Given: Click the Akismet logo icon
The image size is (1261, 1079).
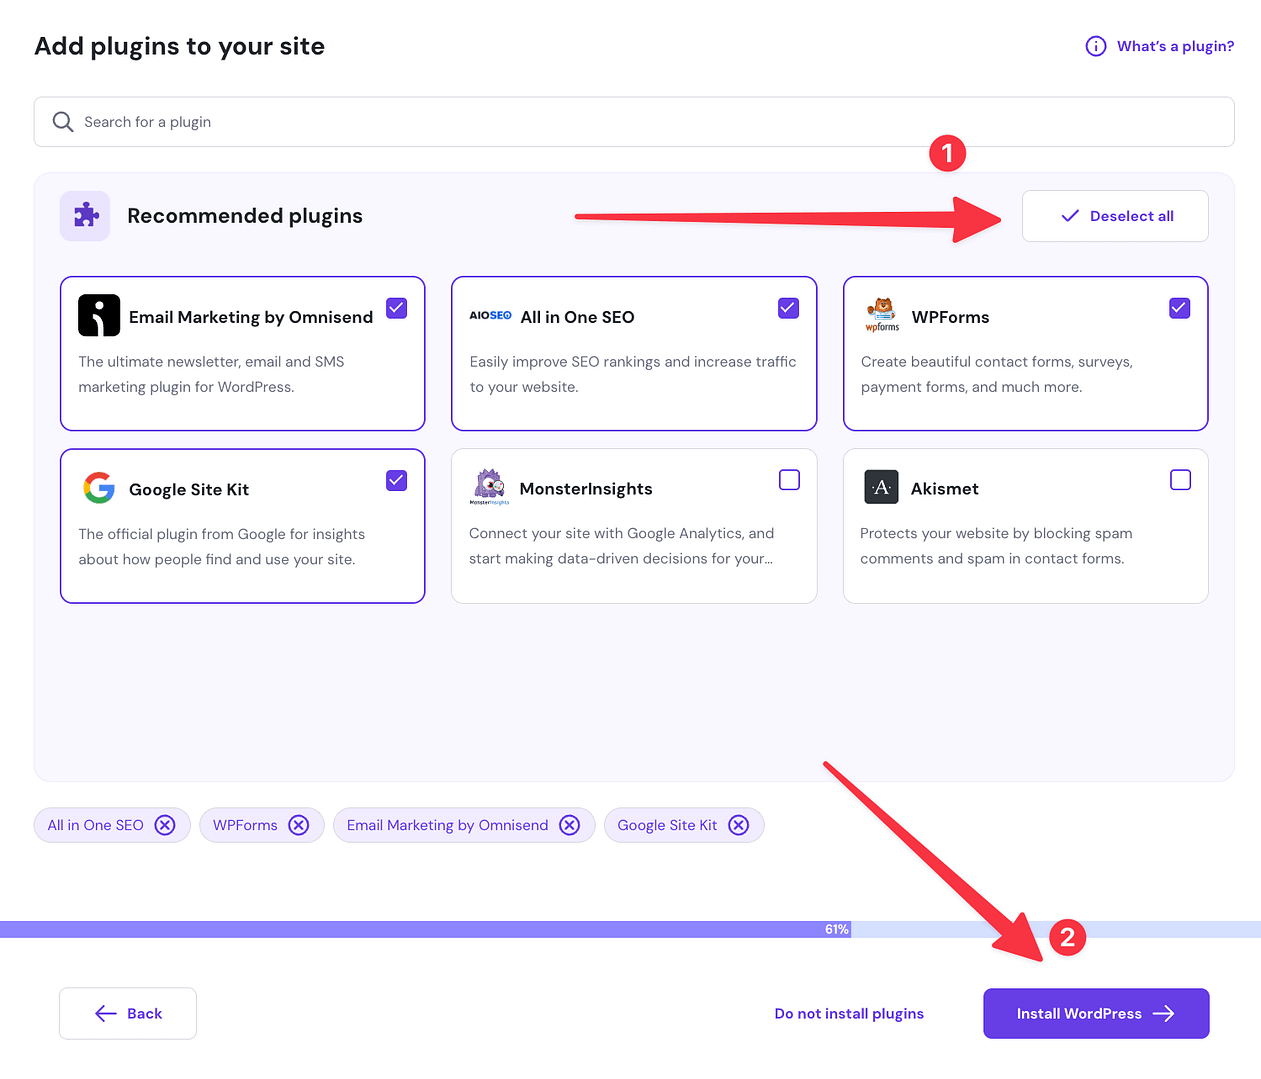Looking at the screenshot, I should [x=881, y=487].
